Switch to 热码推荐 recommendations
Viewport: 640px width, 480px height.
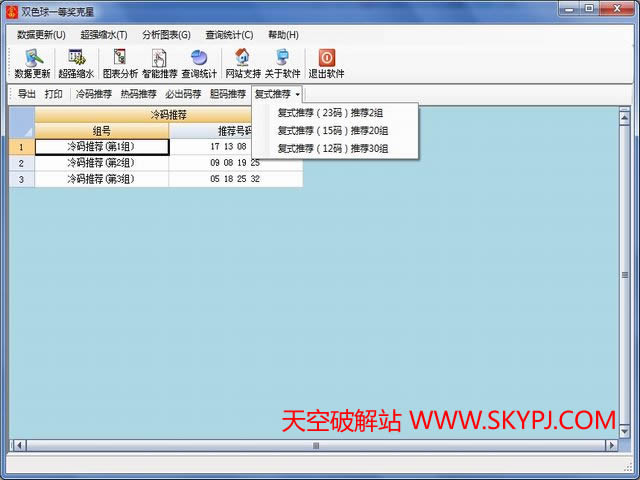click(139, 94)
